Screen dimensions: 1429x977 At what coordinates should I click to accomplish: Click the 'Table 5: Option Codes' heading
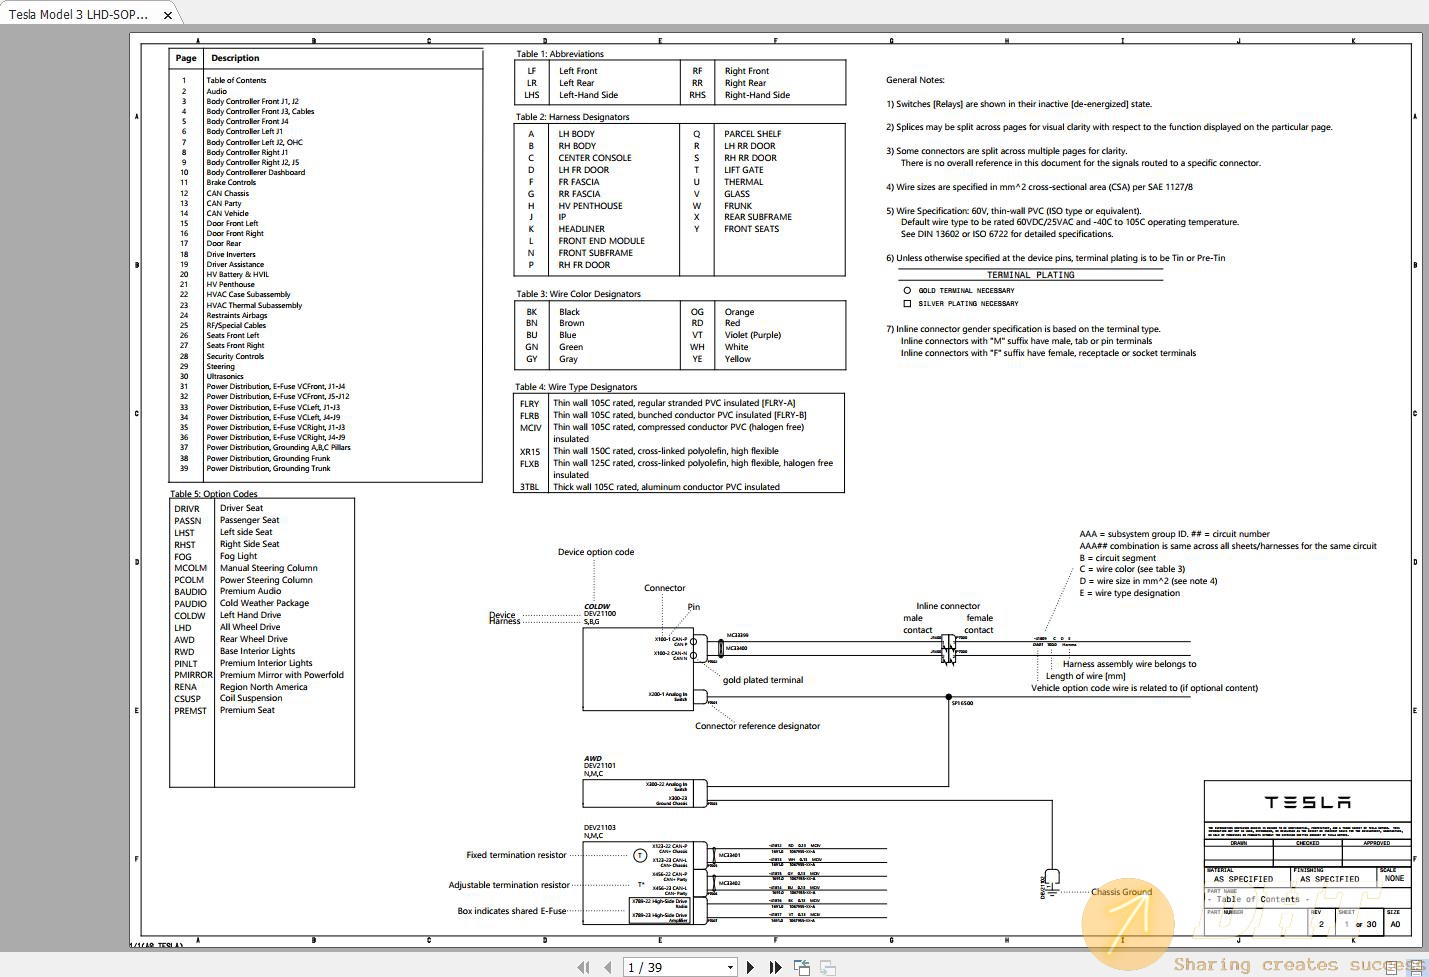pos(214,494)
